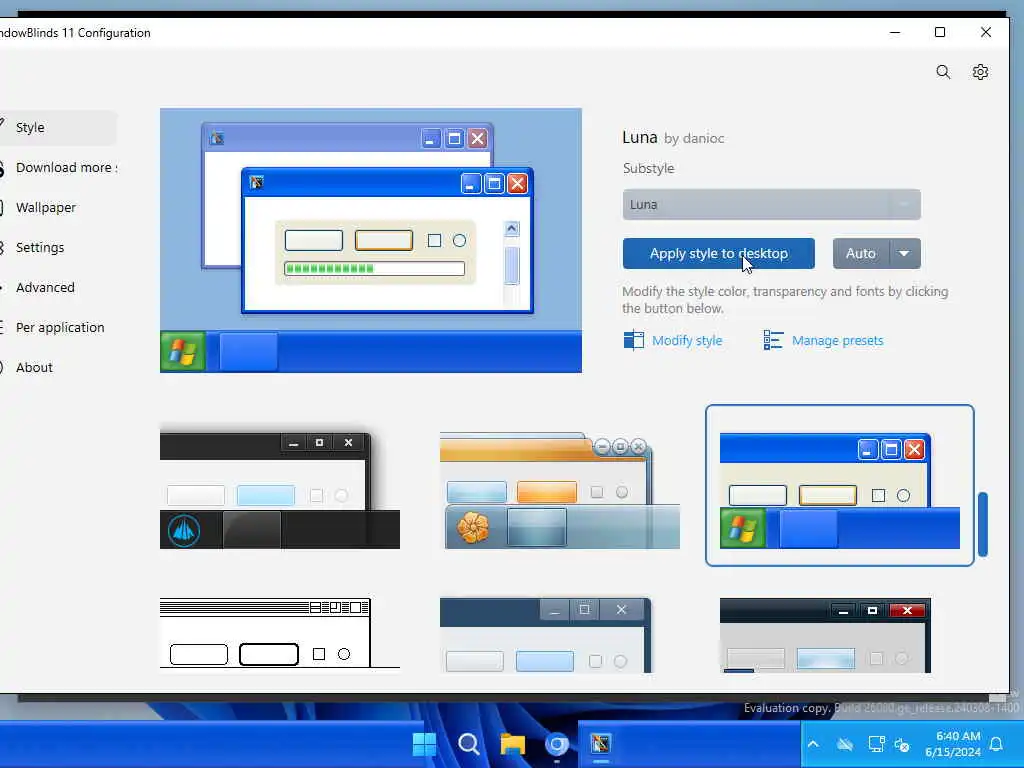Launch File Explorer from taskbar

[513, 744]
